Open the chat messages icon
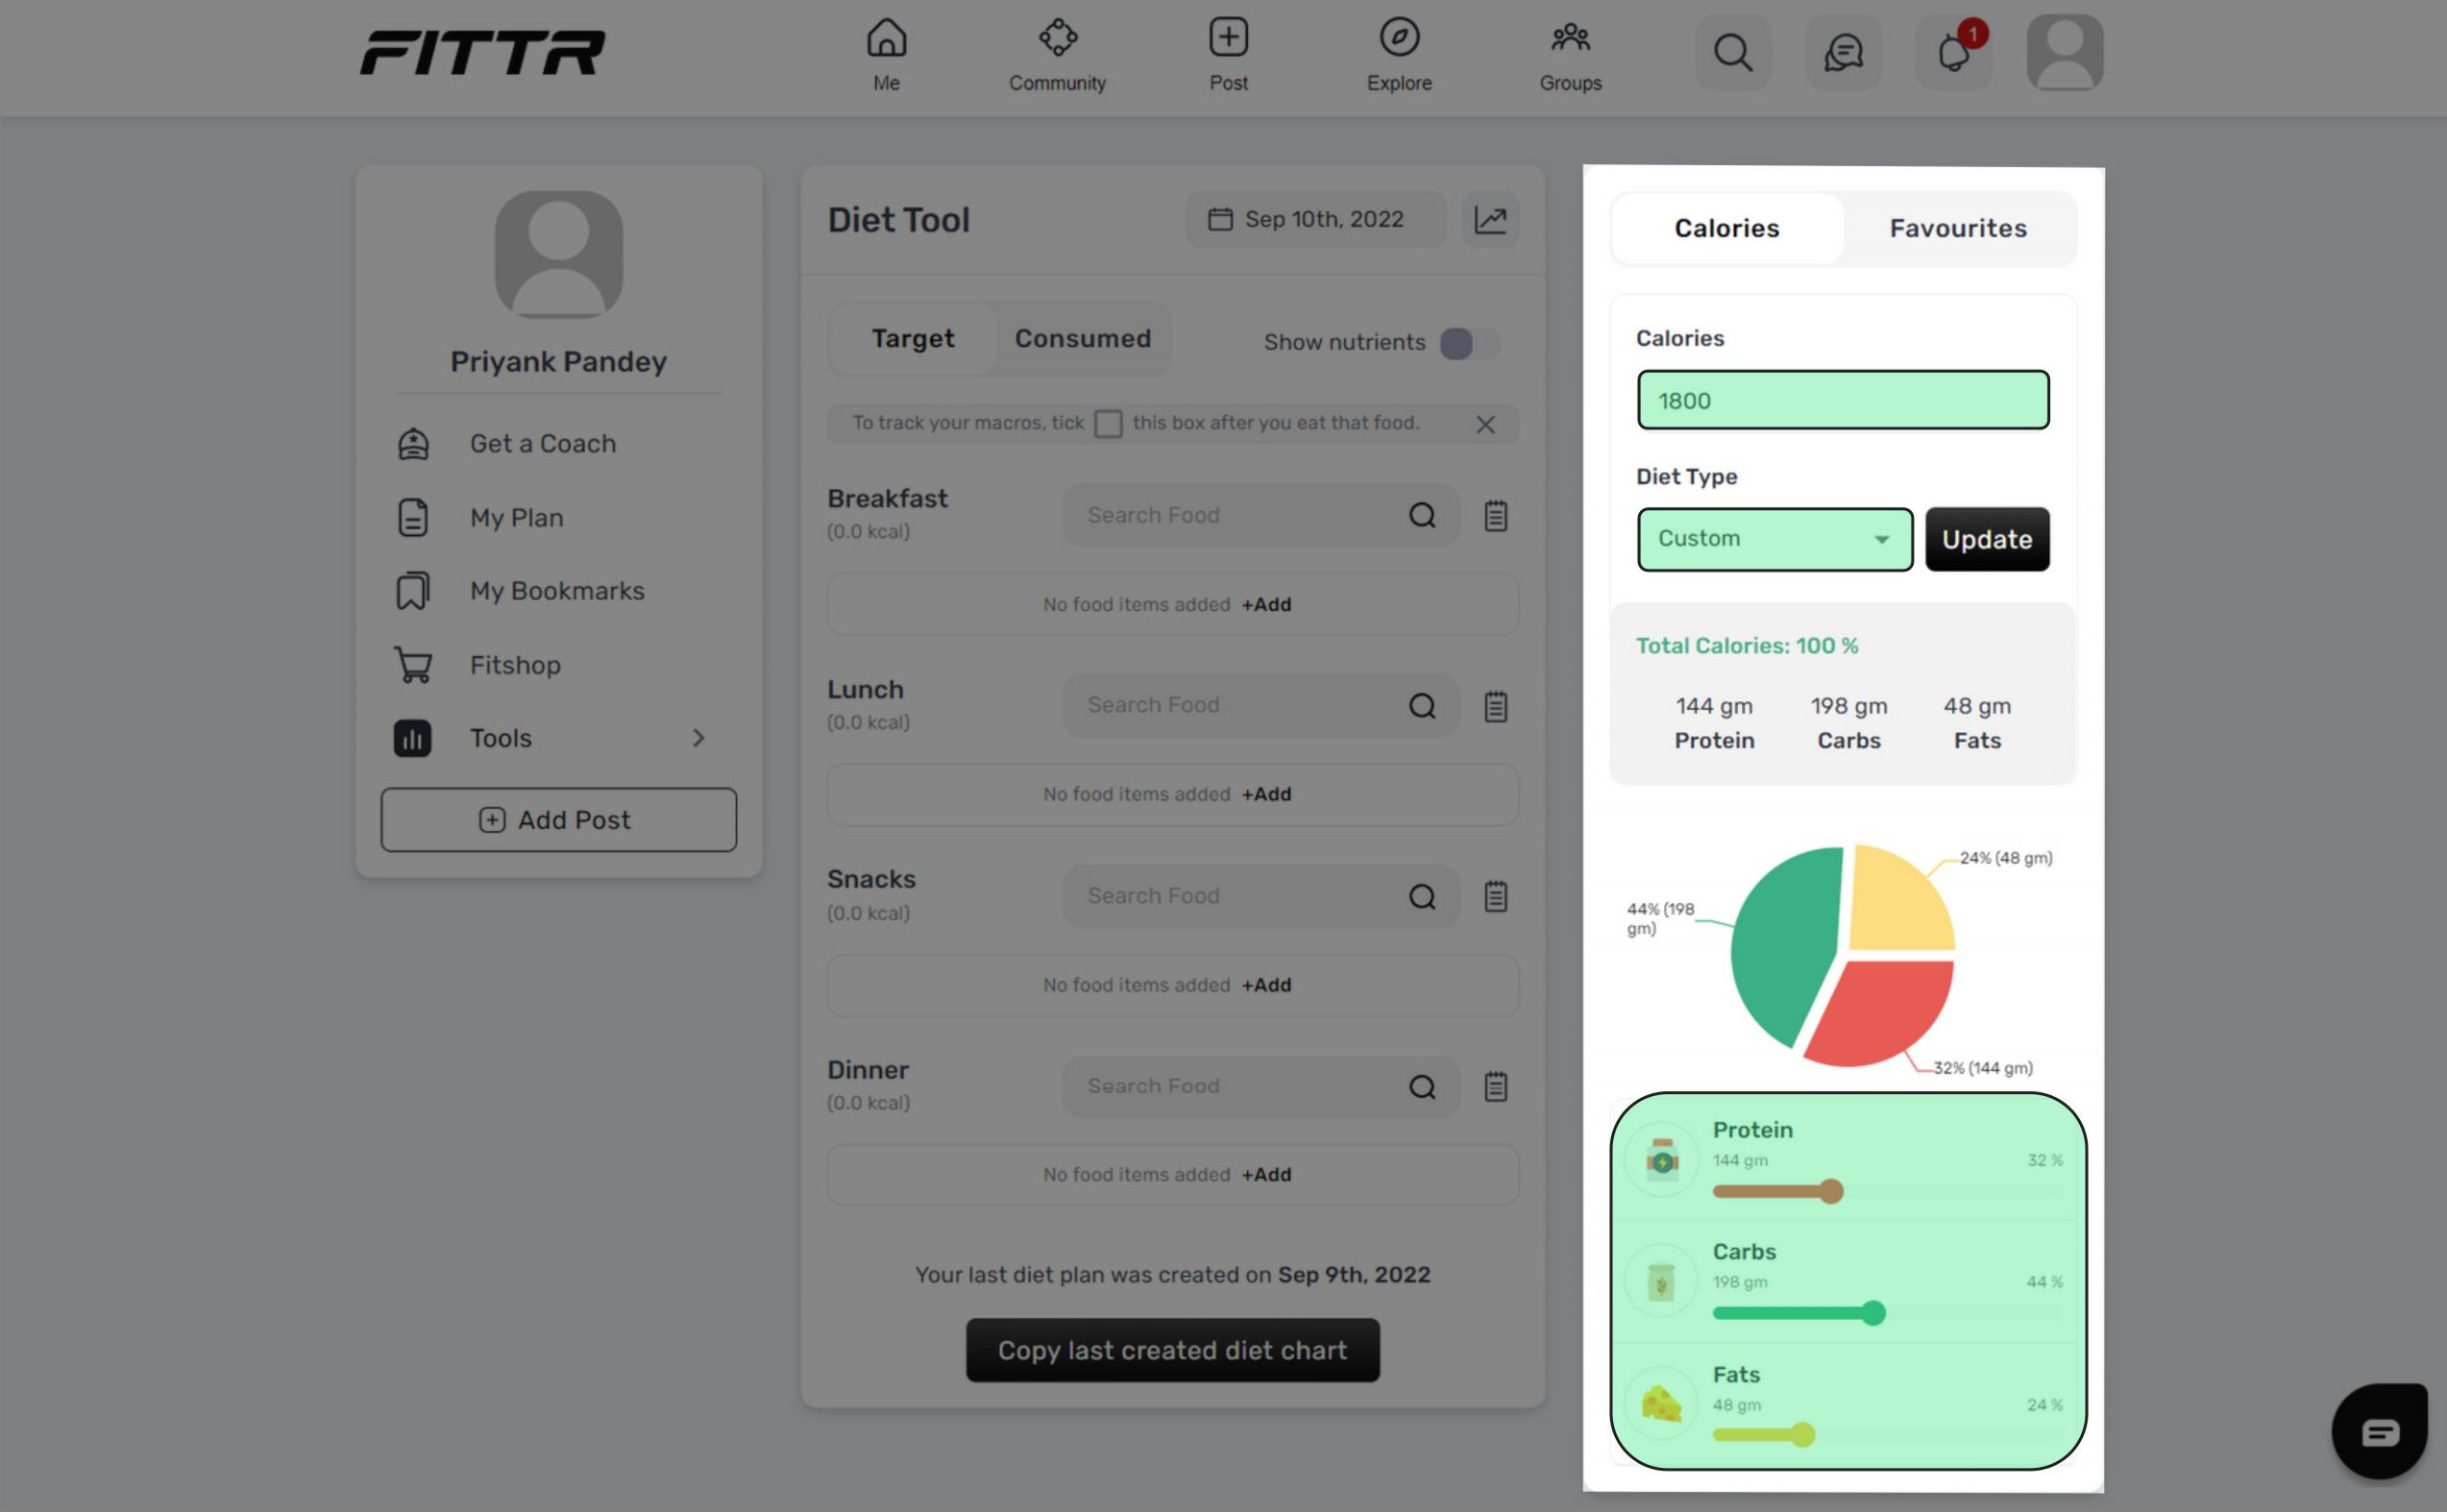This screenshot has height=1512, width=2447. coord(1843,53)
